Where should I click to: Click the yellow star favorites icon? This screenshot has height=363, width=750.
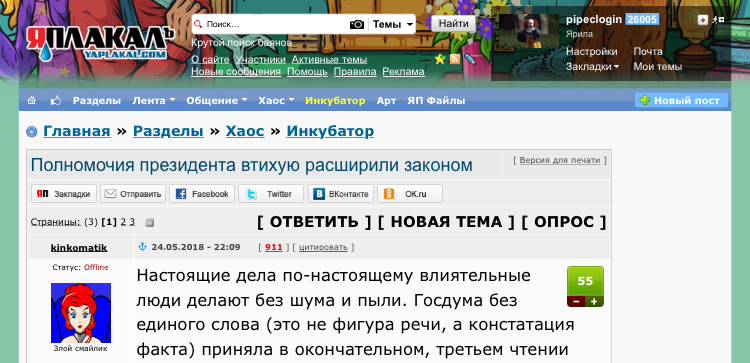440,59
